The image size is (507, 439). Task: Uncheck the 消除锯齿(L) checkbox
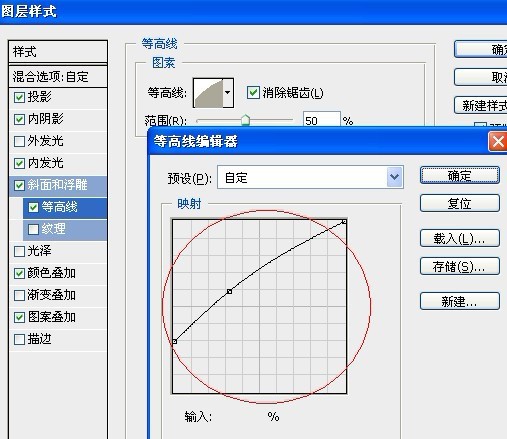253,92
